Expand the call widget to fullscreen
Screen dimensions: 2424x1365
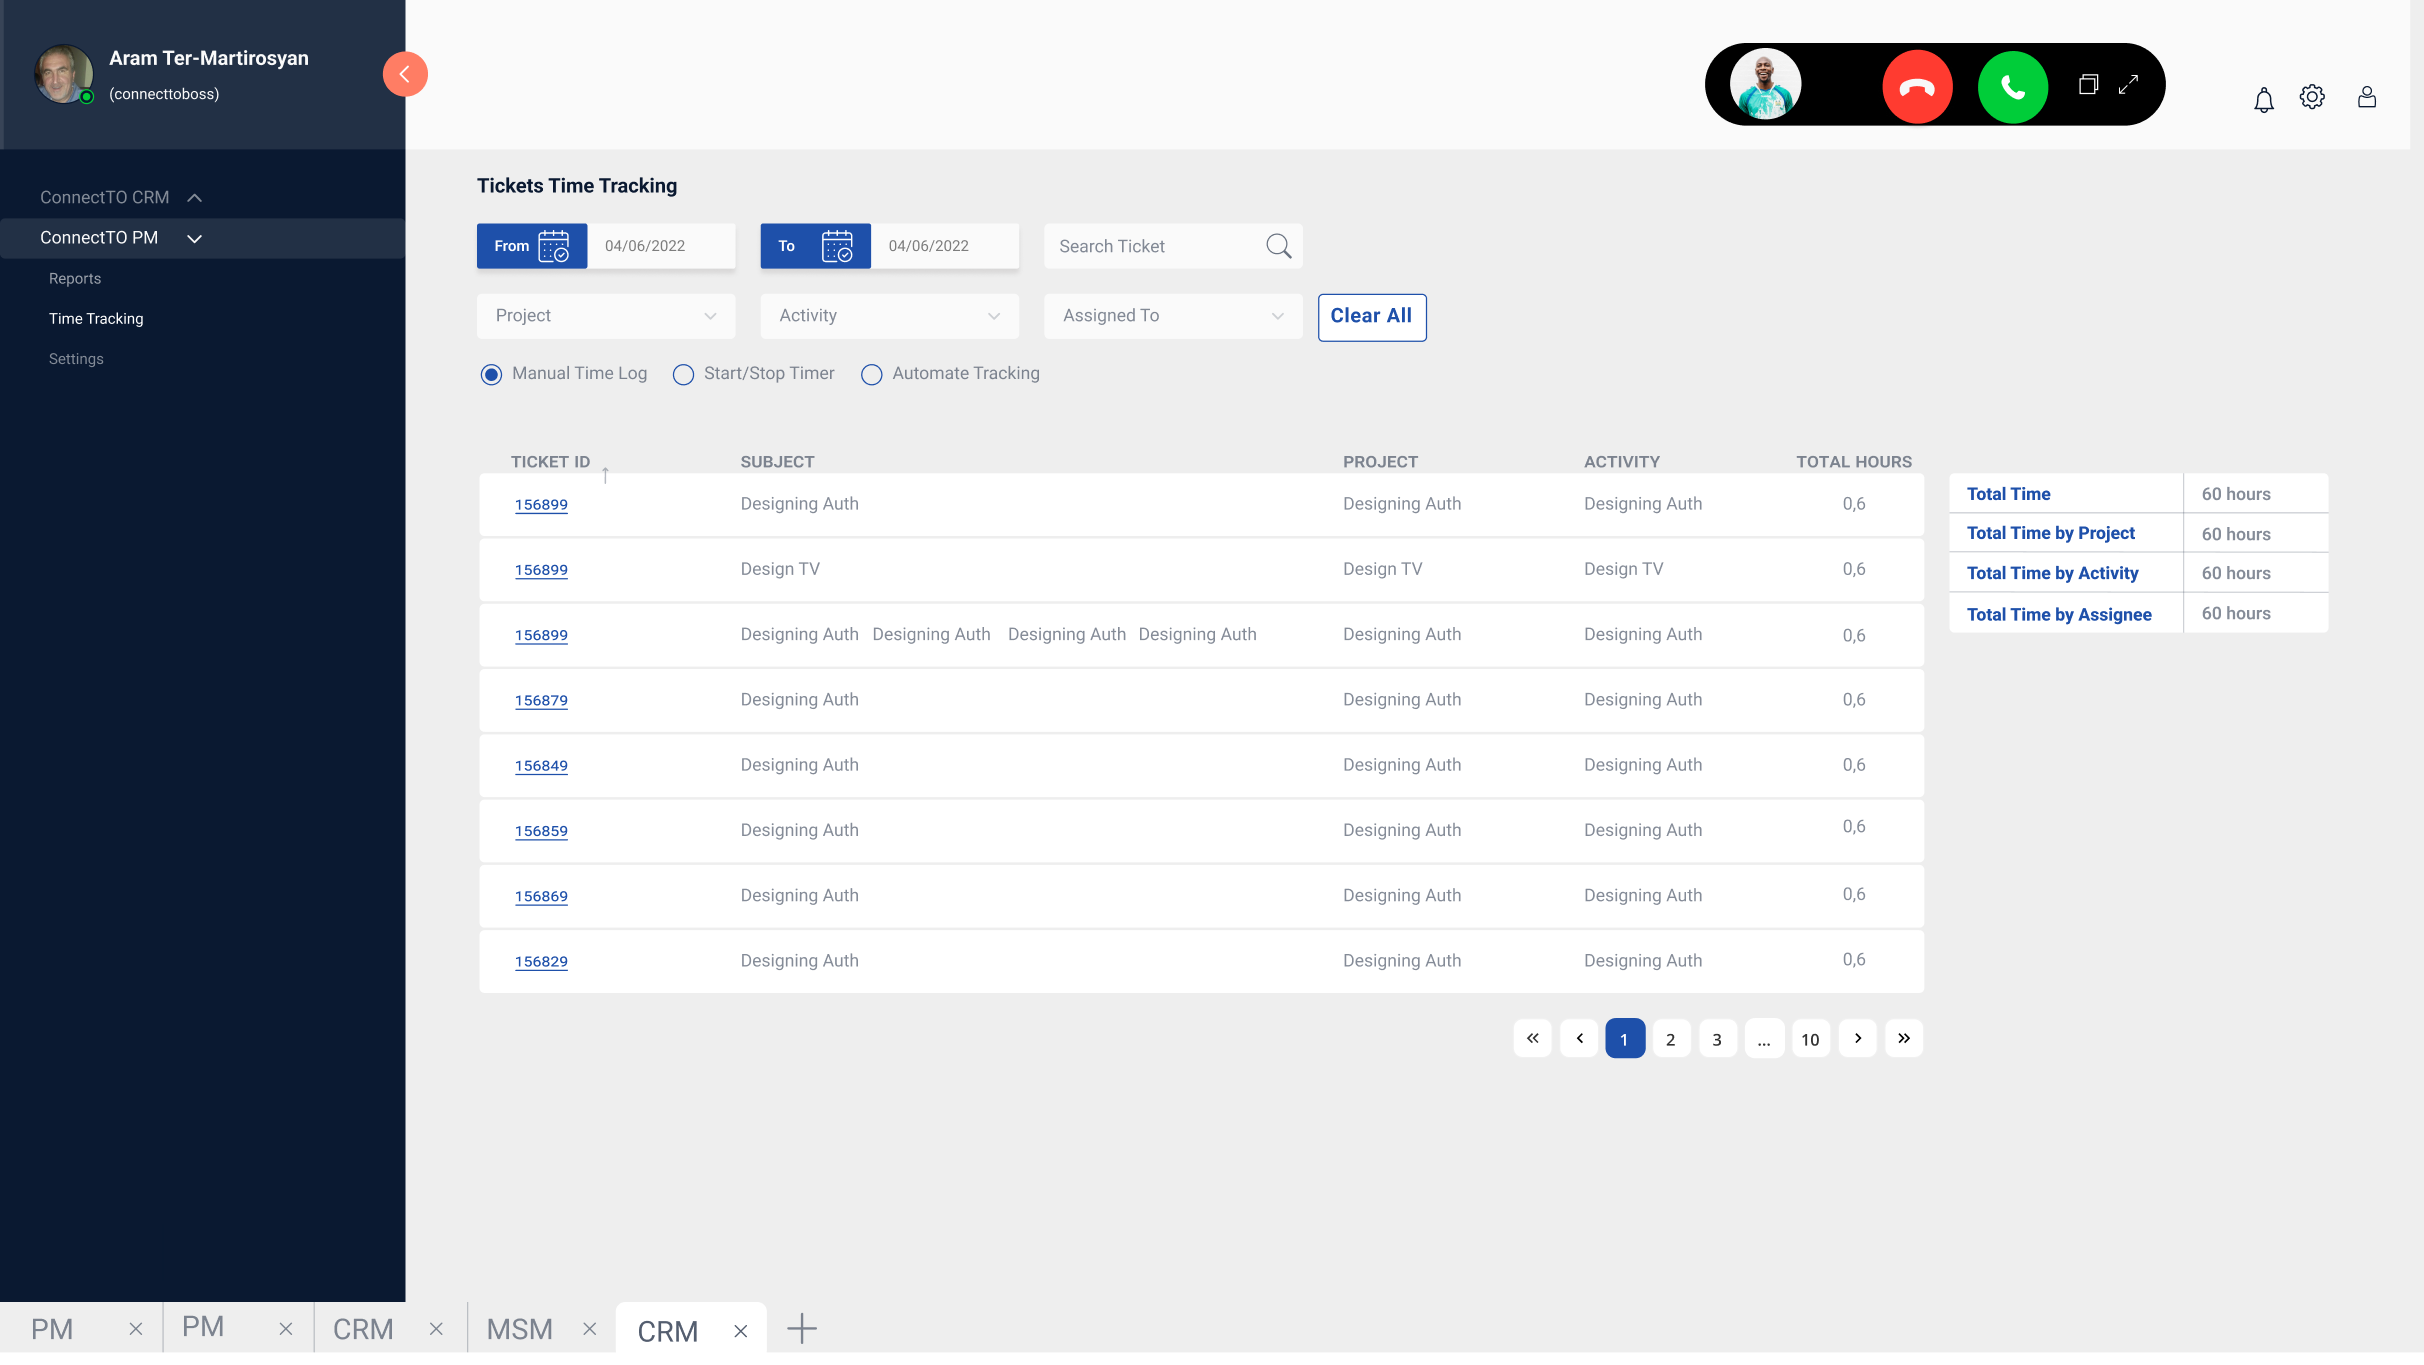pos(2128,85)
